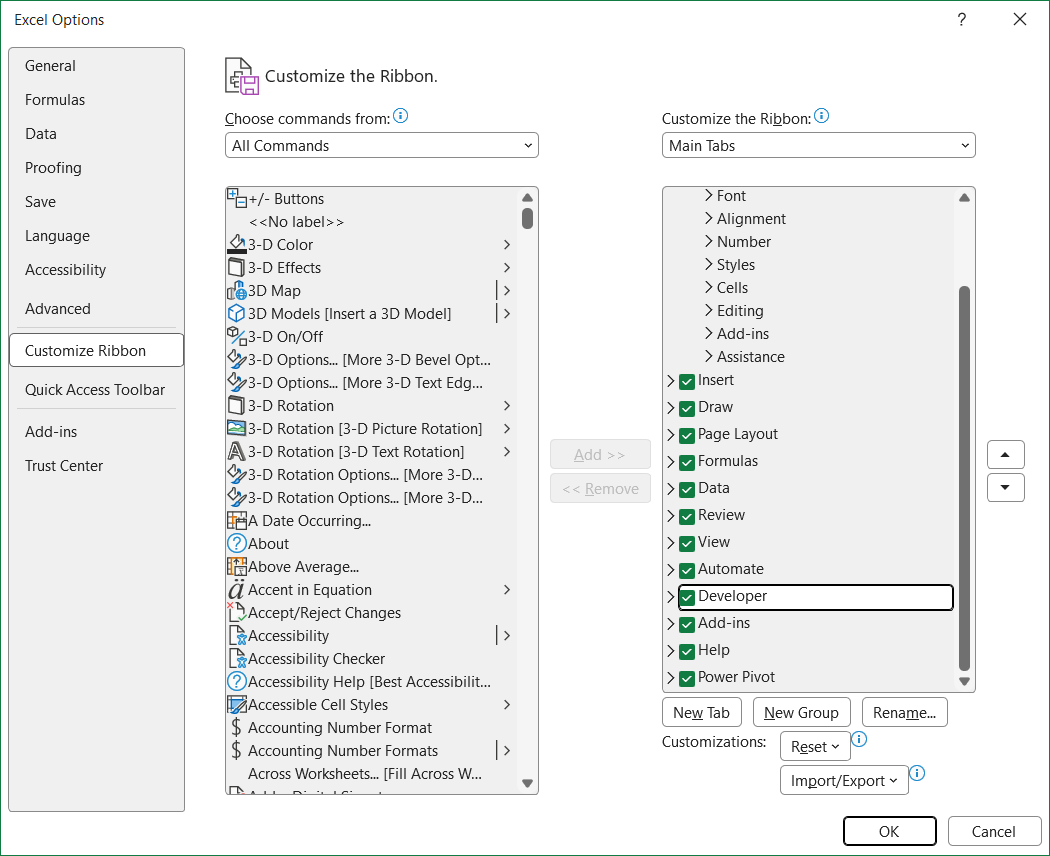Screen dimensions: 1050x856
Task: Select the 3-D Color command icon
Action: (234, 244)
